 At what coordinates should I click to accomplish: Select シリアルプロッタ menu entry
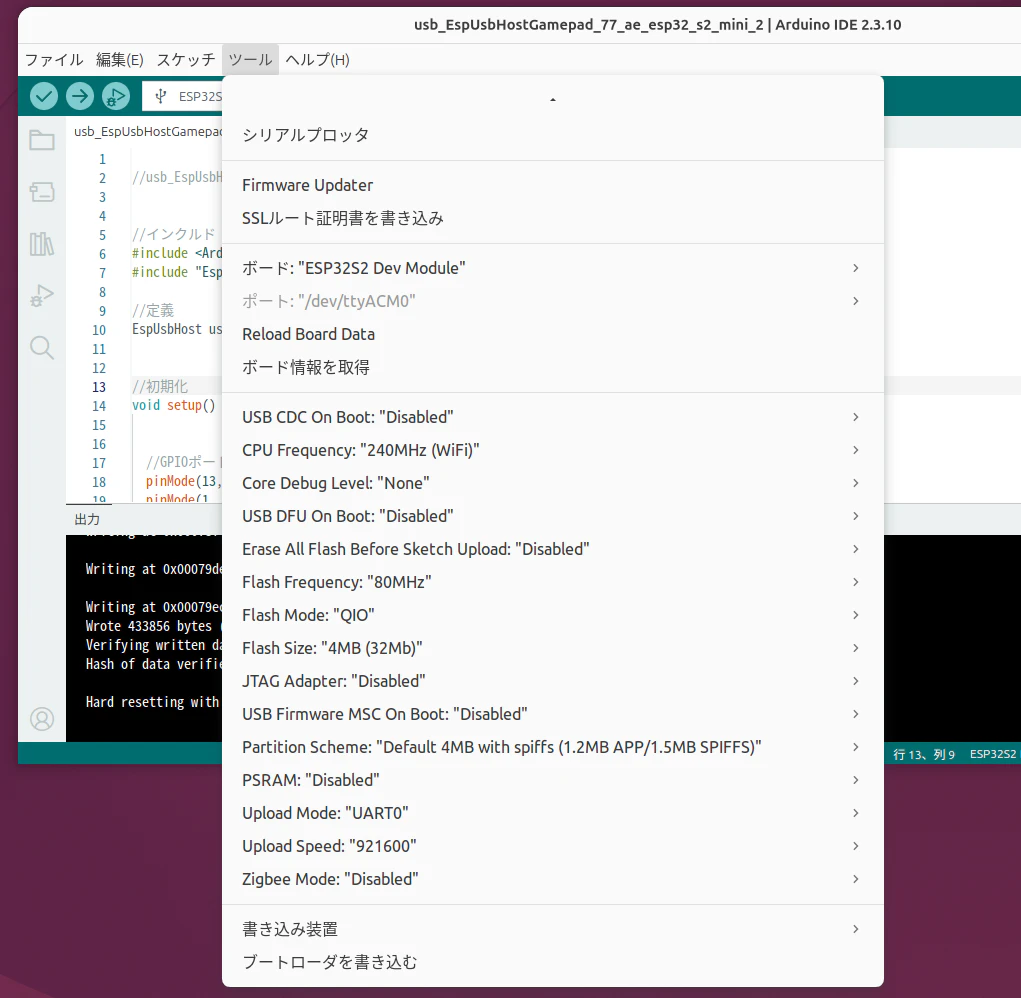pyautogui.click(x=552, y=135)
